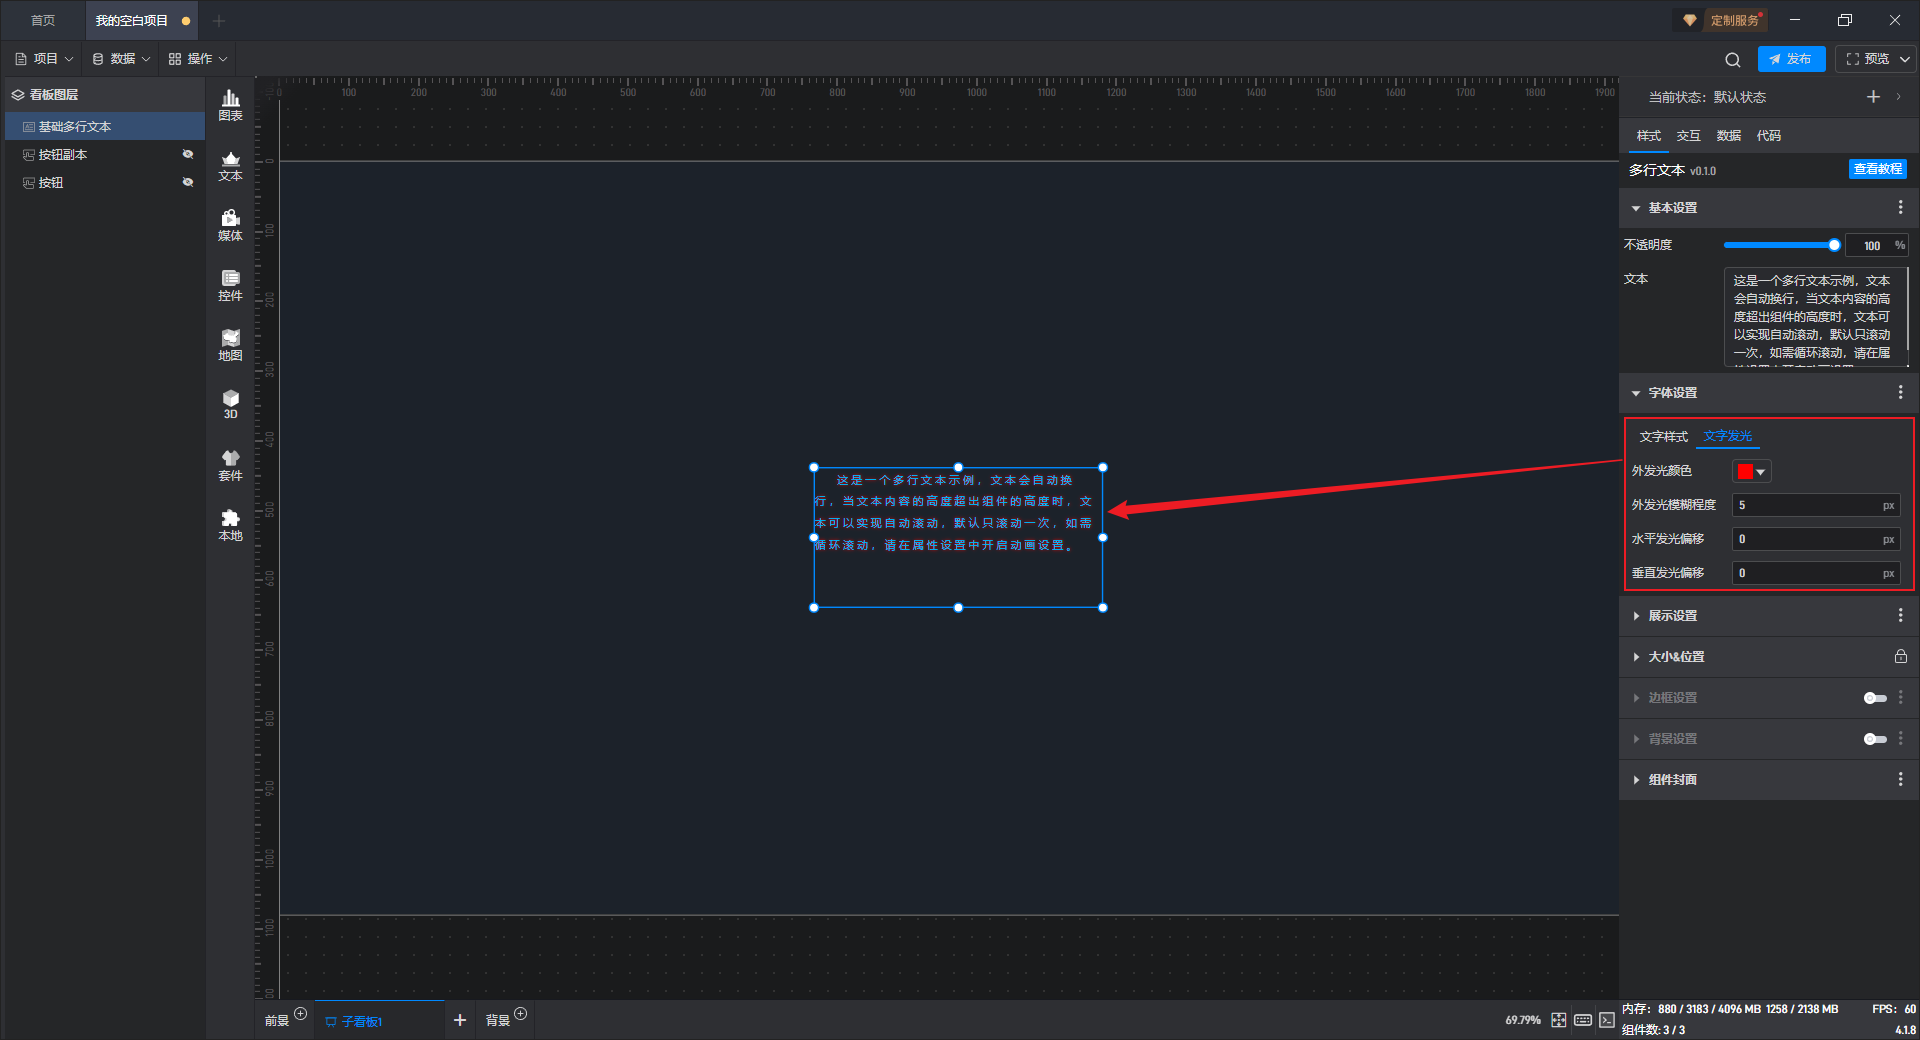Screen dimensions: 1920x1040
Task: Toggle visibility of the 按钮 layer
Action: [187, 182]
